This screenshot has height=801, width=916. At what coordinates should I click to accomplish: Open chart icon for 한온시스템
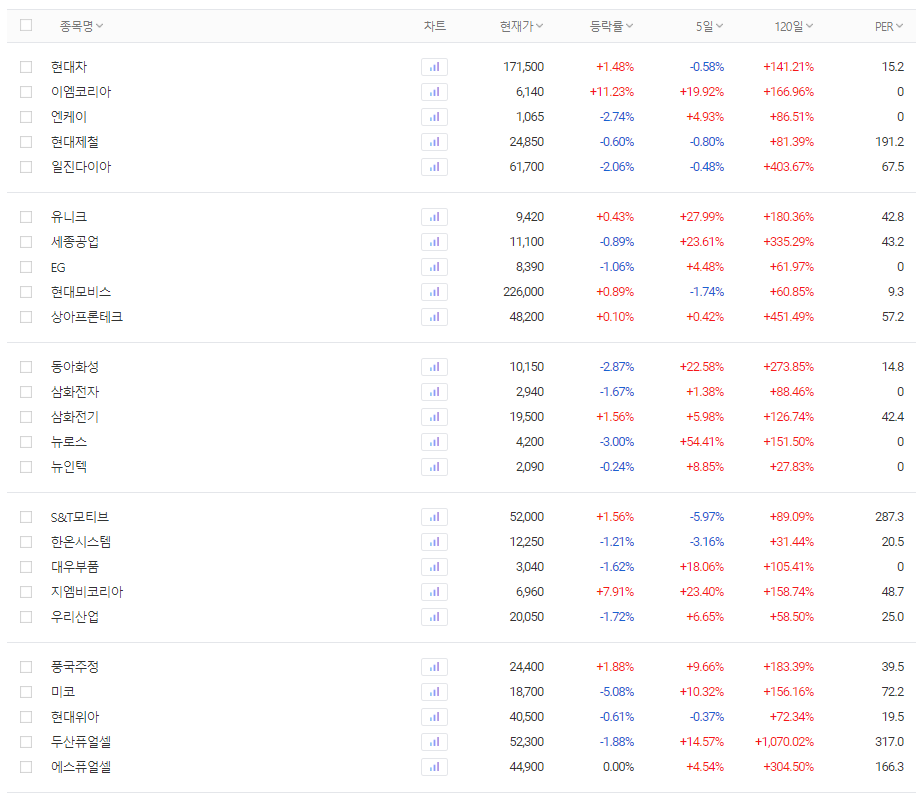click(x=434, y=542)
